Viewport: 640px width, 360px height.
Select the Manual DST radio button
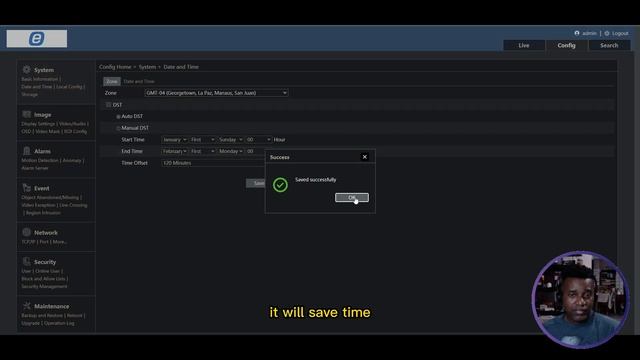(x=118, y=128)
